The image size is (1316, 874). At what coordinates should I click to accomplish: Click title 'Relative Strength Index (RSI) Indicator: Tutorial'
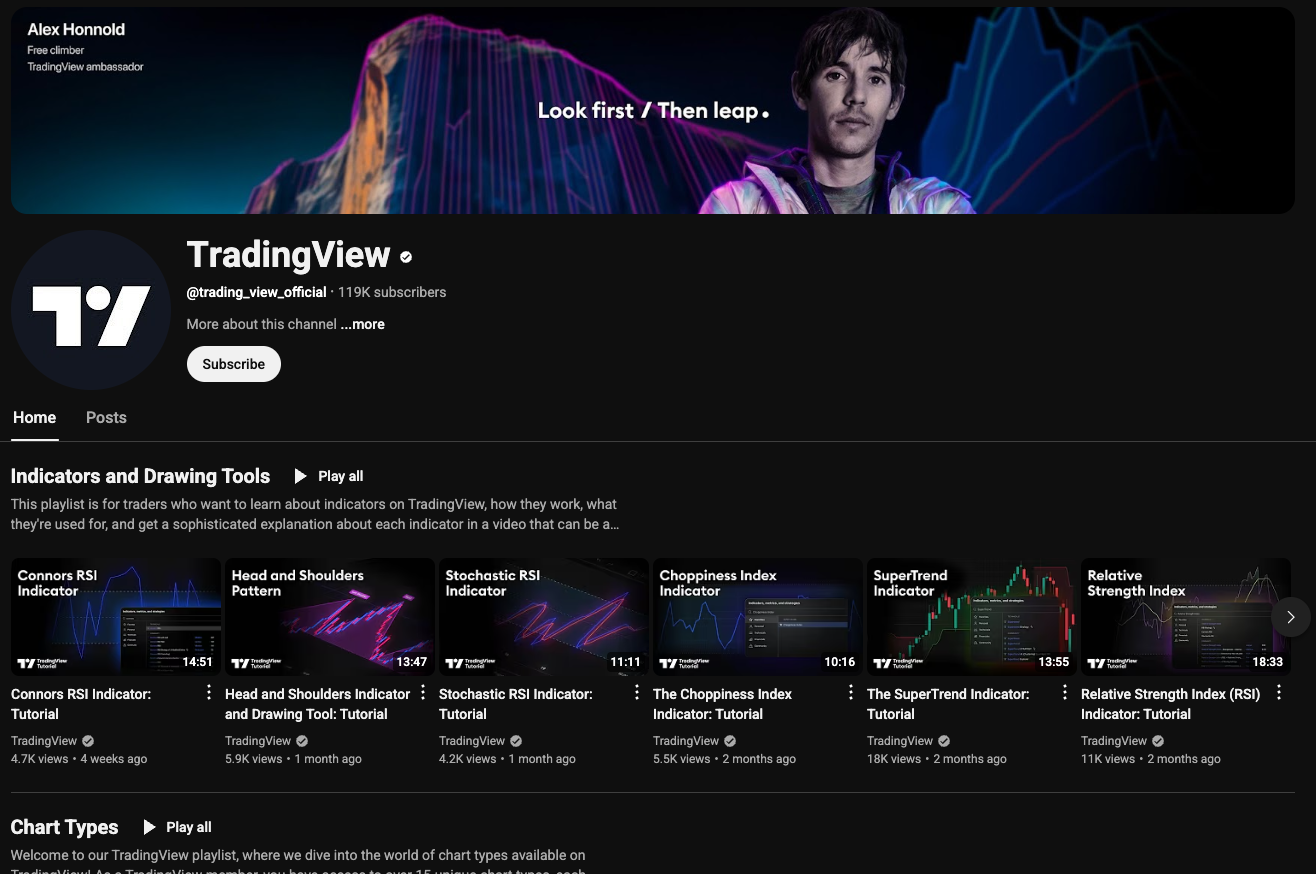coord(1170,704)
